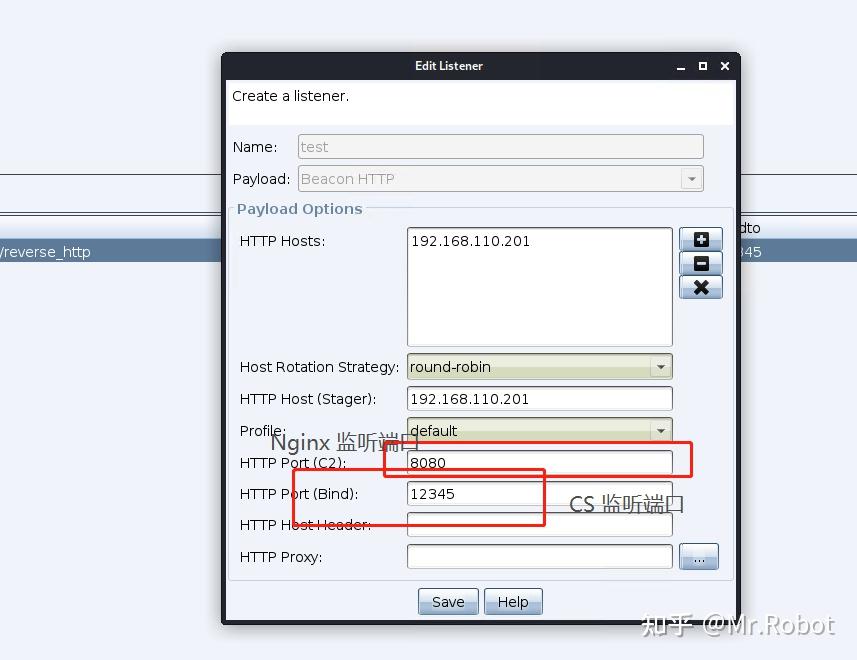Minimize the Edit Listener window
This screenshot has height=660, width=857.
(x=681, y=66)
